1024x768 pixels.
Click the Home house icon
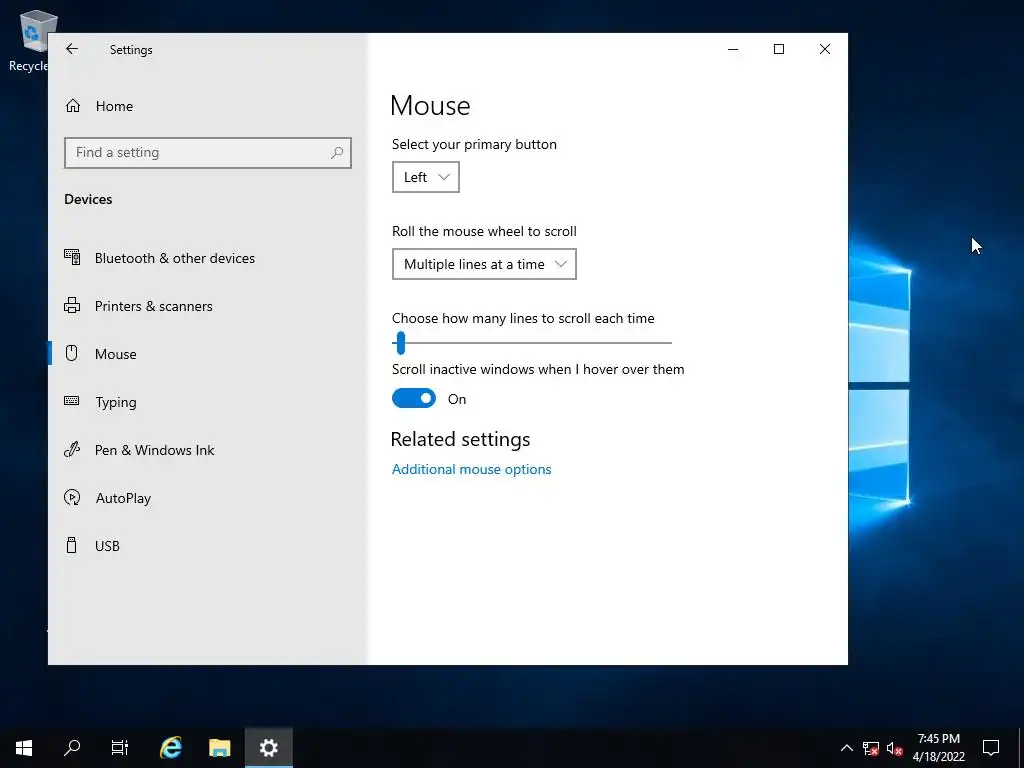[72, 106]
